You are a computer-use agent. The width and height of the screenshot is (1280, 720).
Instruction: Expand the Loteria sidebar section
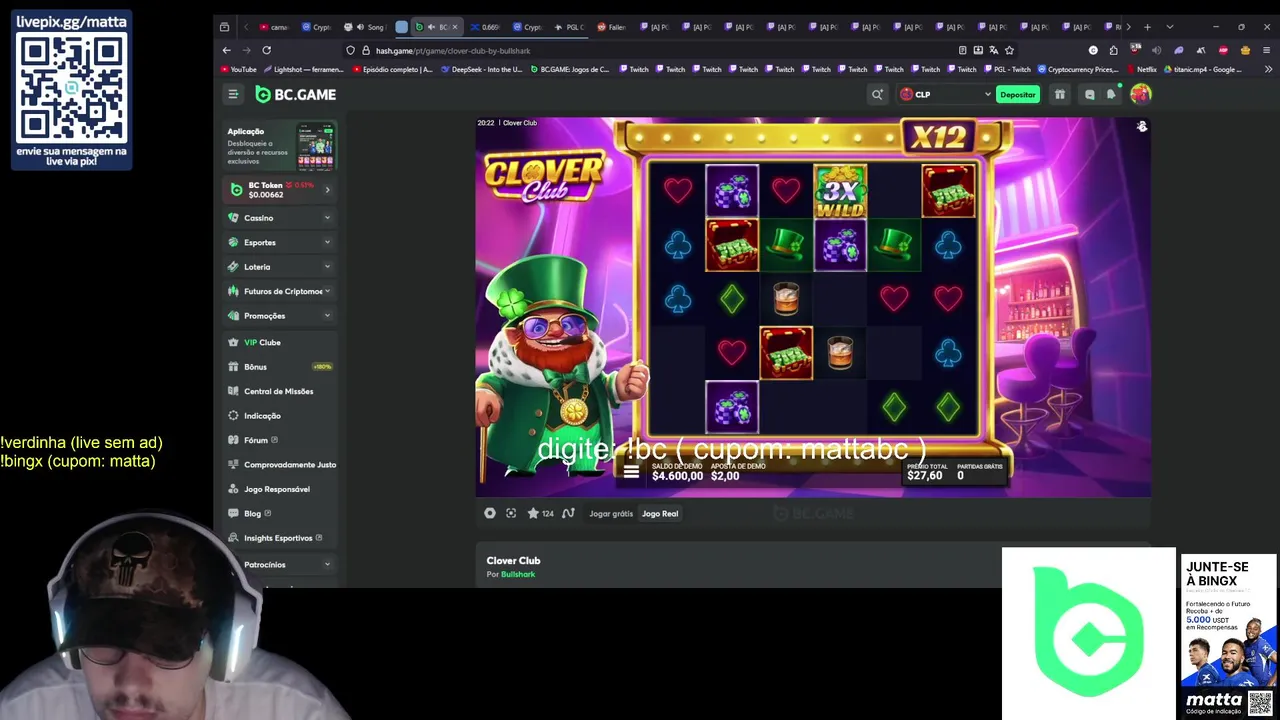(327, 267)
